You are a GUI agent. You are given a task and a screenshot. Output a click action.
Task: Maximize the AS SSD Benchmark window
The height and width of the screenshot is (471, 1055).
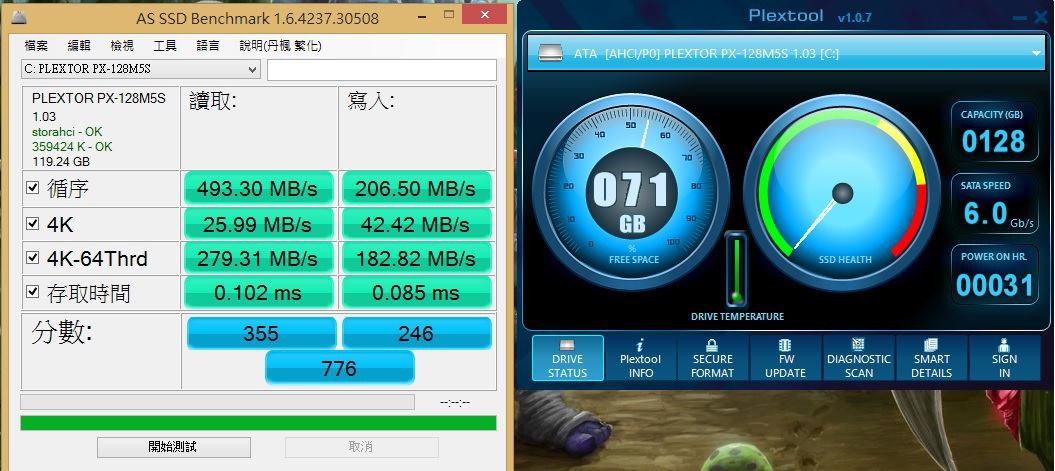tap(449, 14)
